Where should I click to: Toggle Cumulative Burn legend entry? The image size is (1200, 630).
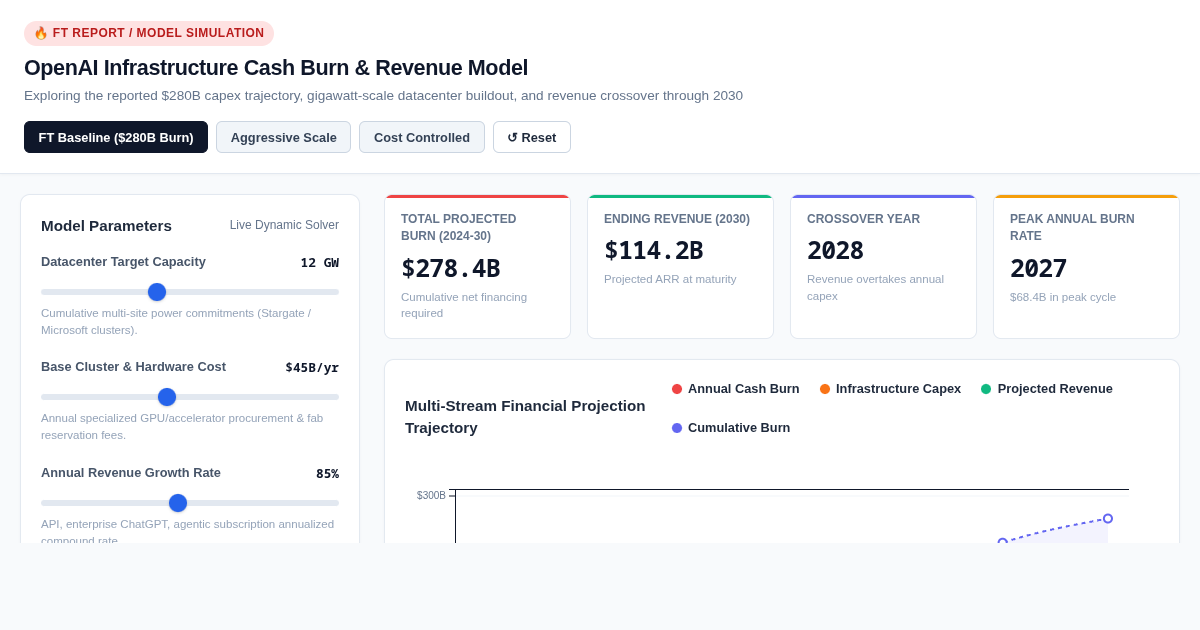tap(731, 428)
